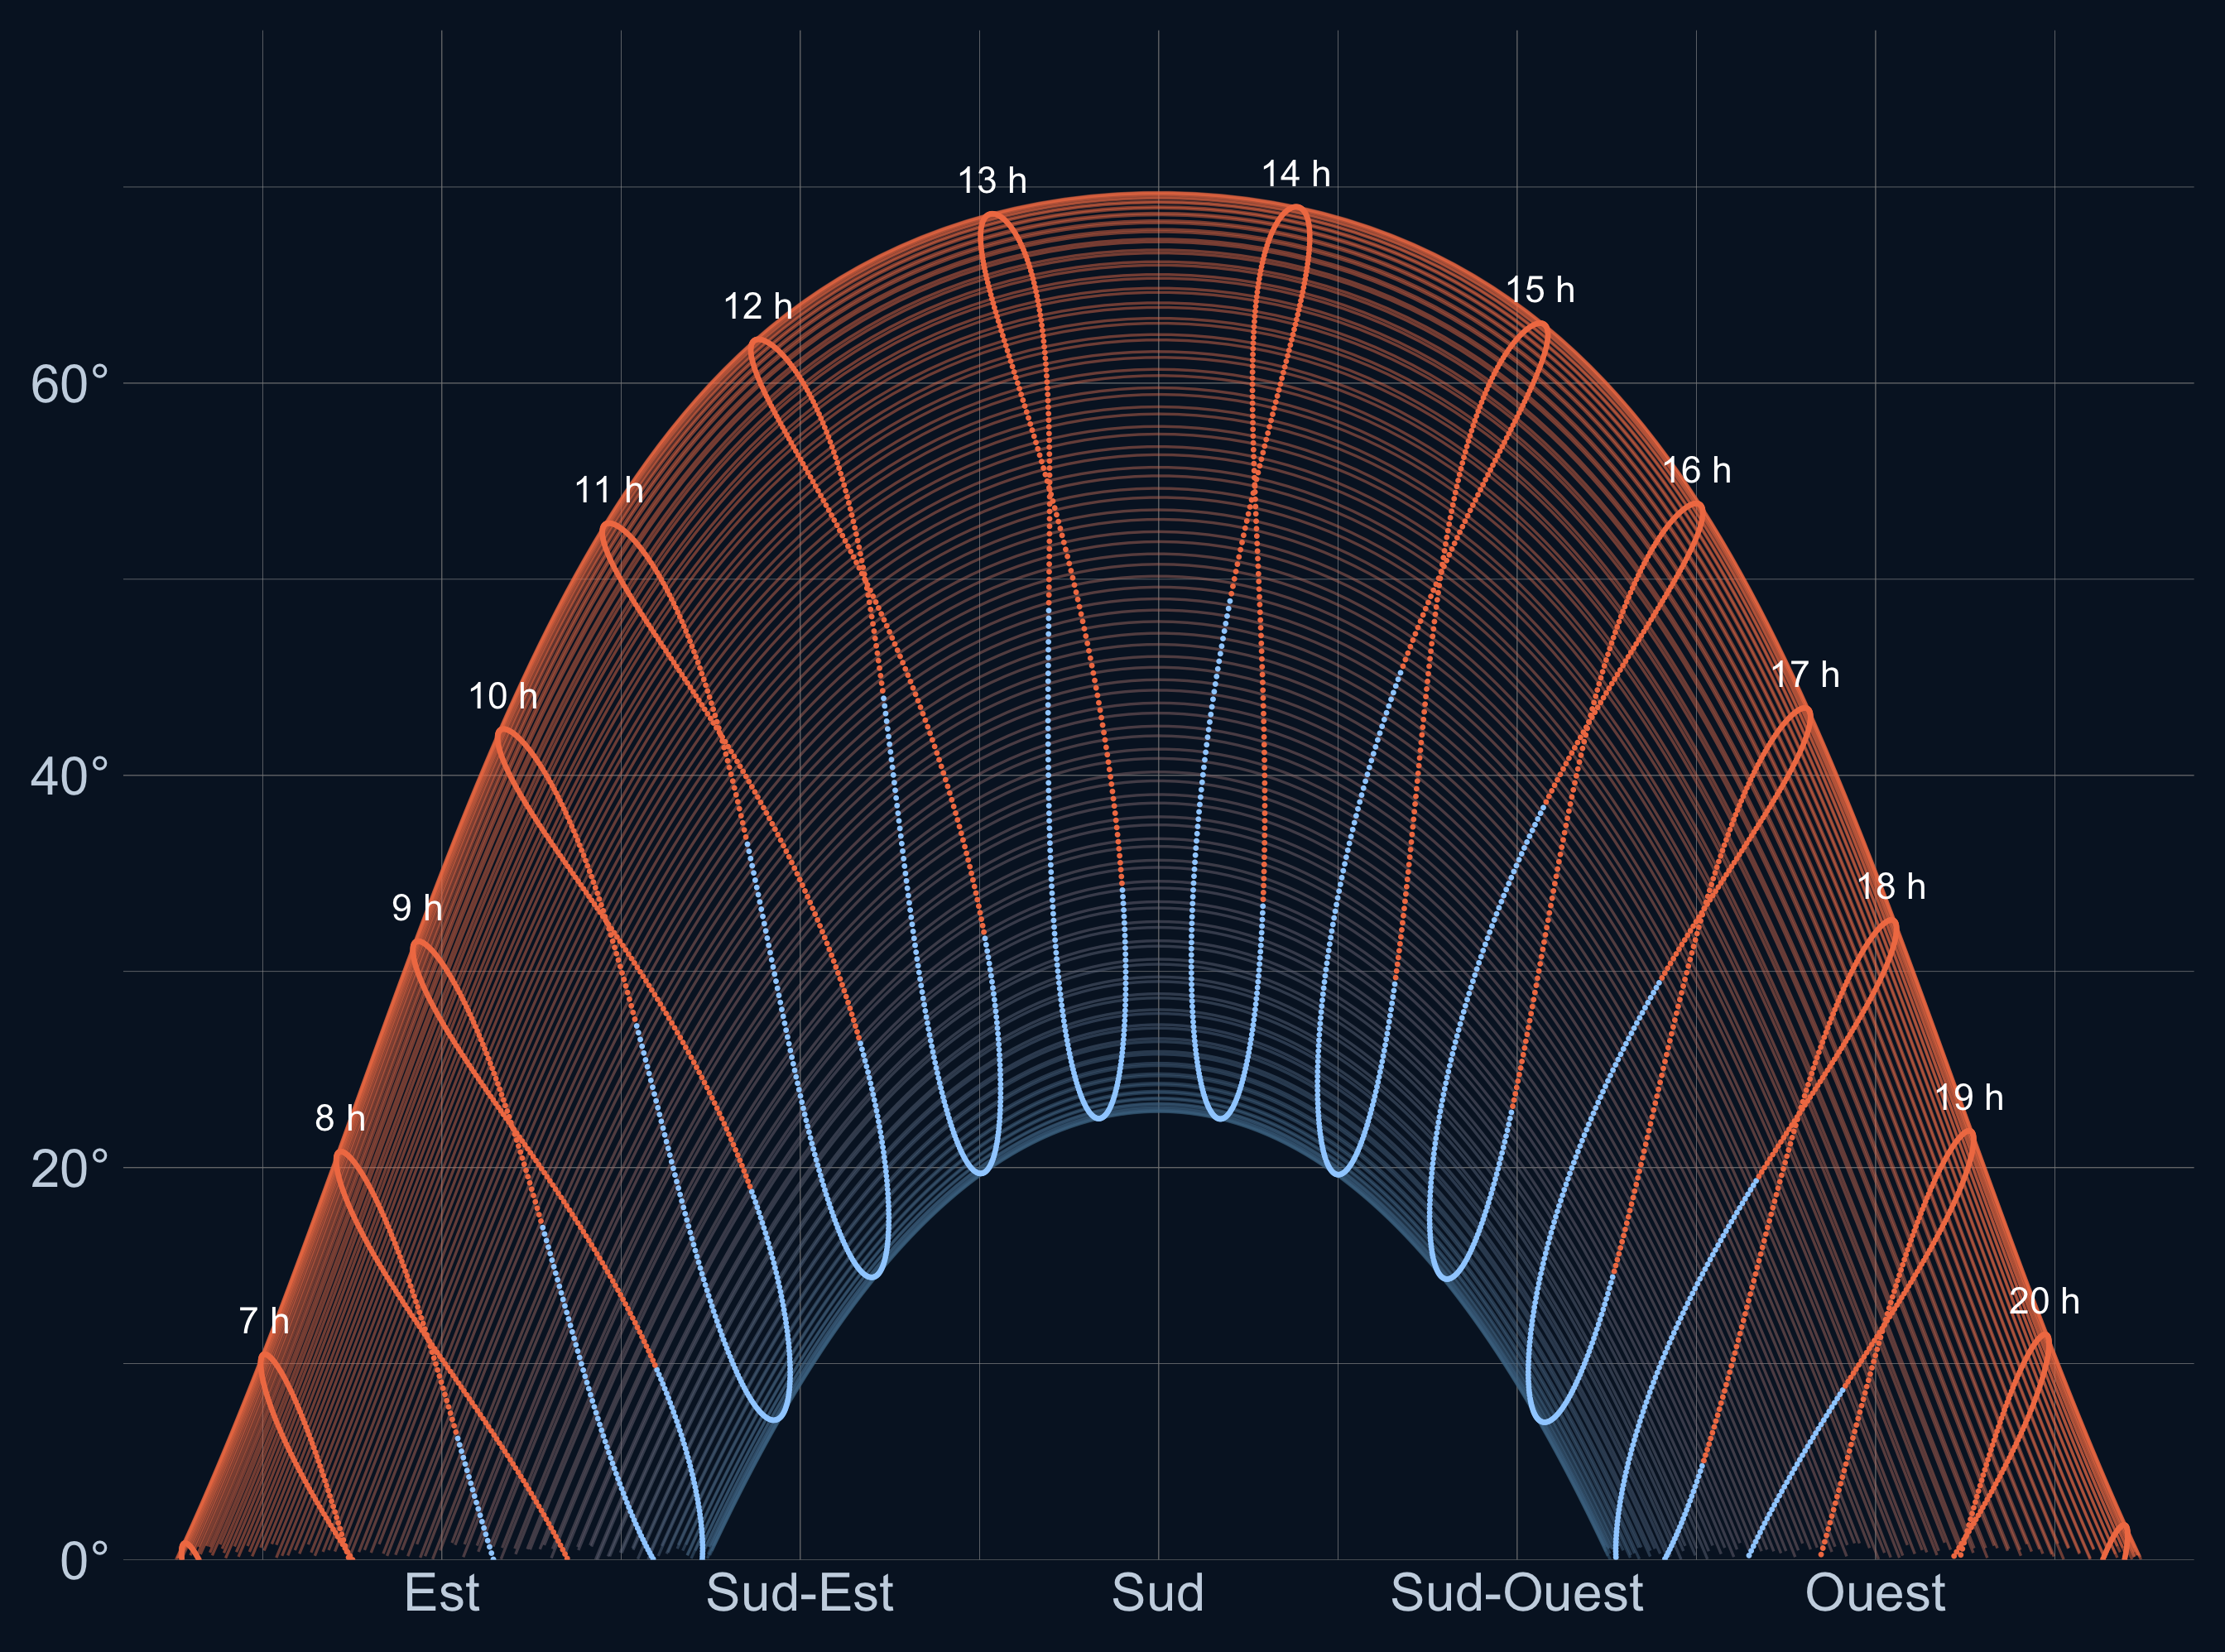Image resolution: width=2225 pixels, height=1652 pixels.
Task: Select the "14 h" hour label
Action: (x=1296, y=174)
